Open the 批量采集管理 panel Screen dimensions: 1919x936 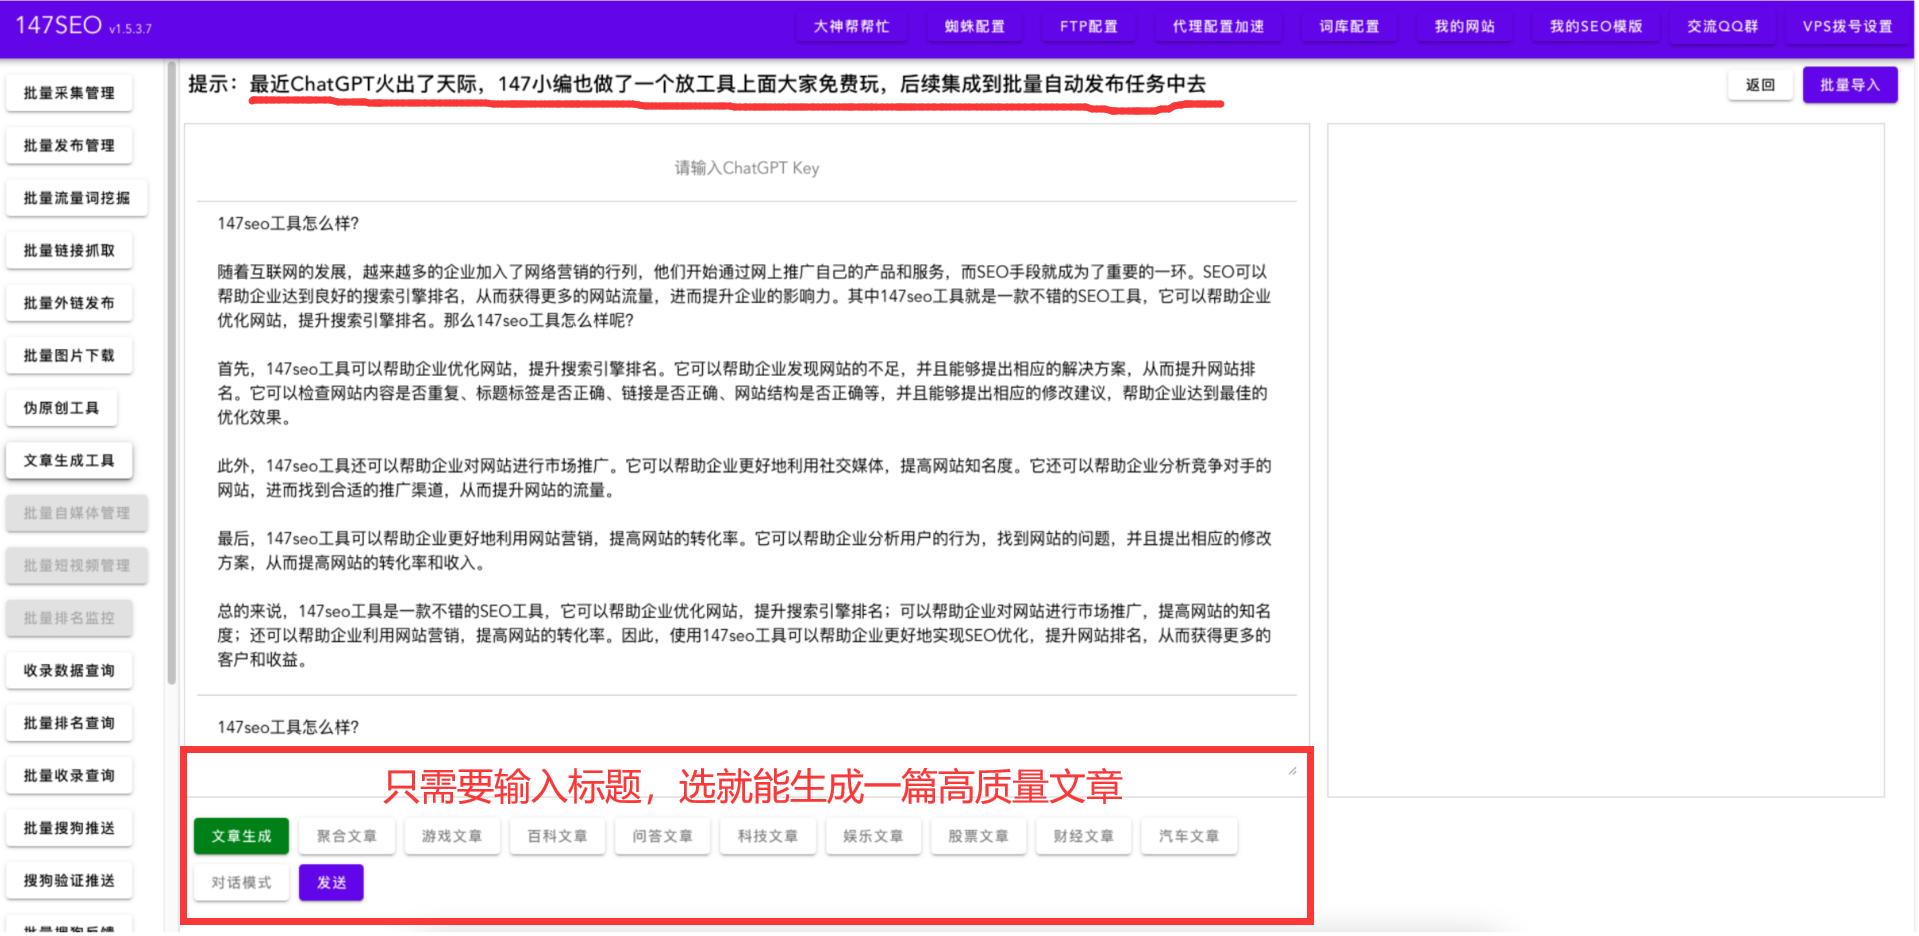pos(70,91)
